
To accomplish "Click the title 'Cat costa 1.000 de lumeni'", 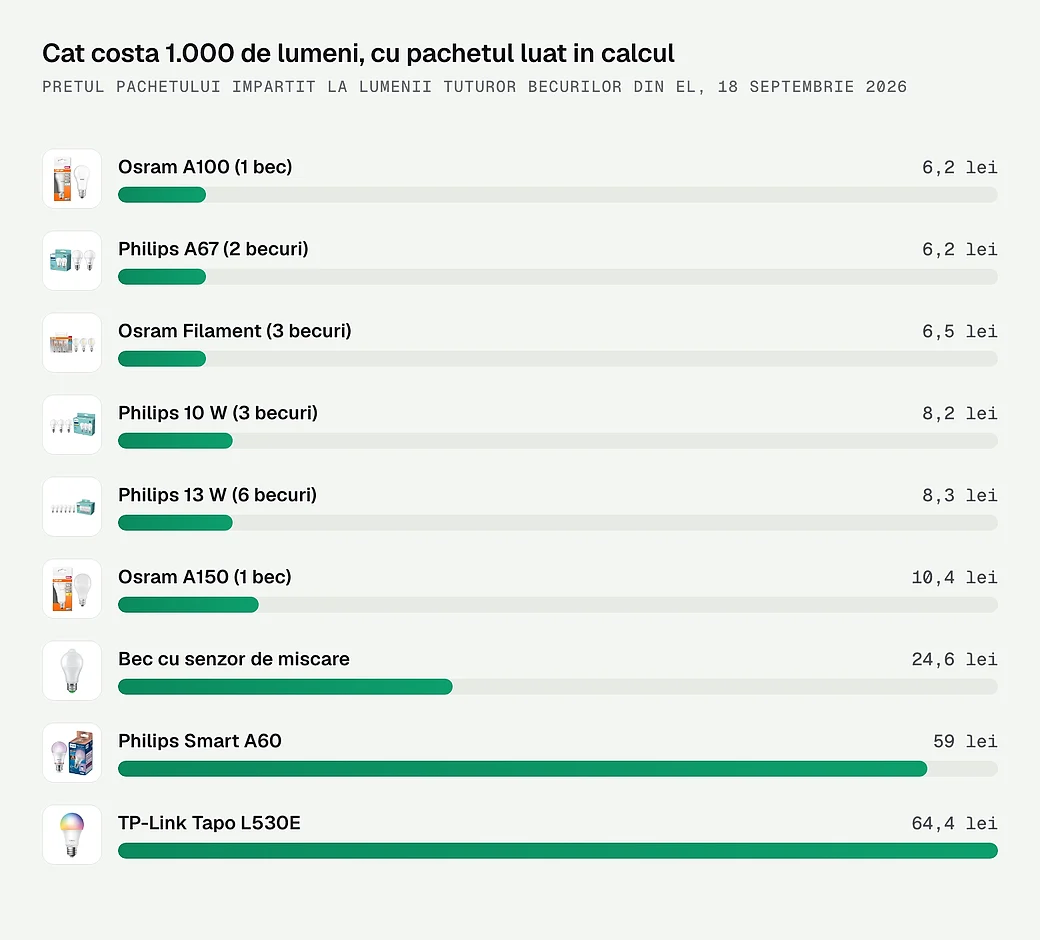I will pyautogui.click(x=203, y=54).
